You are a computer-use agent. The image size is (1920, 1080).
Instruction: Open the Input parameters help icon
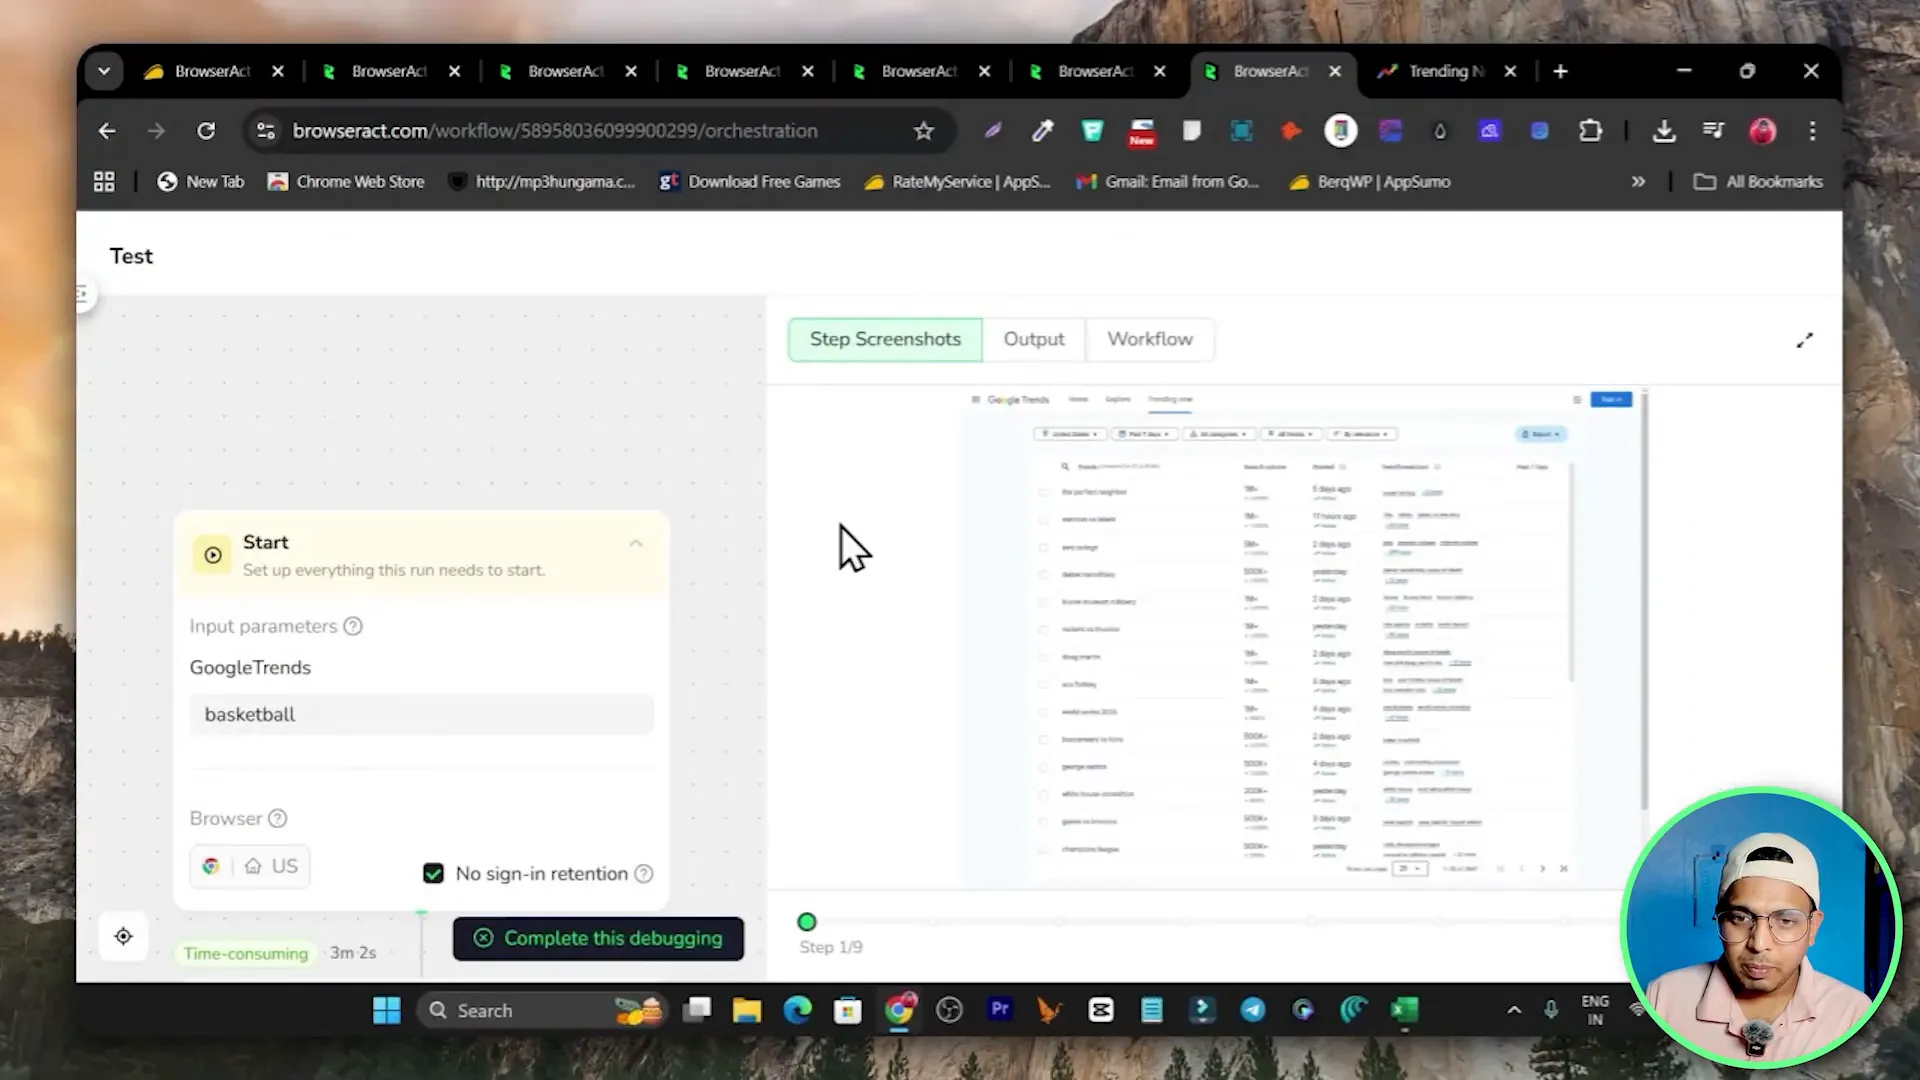point(352,626)
